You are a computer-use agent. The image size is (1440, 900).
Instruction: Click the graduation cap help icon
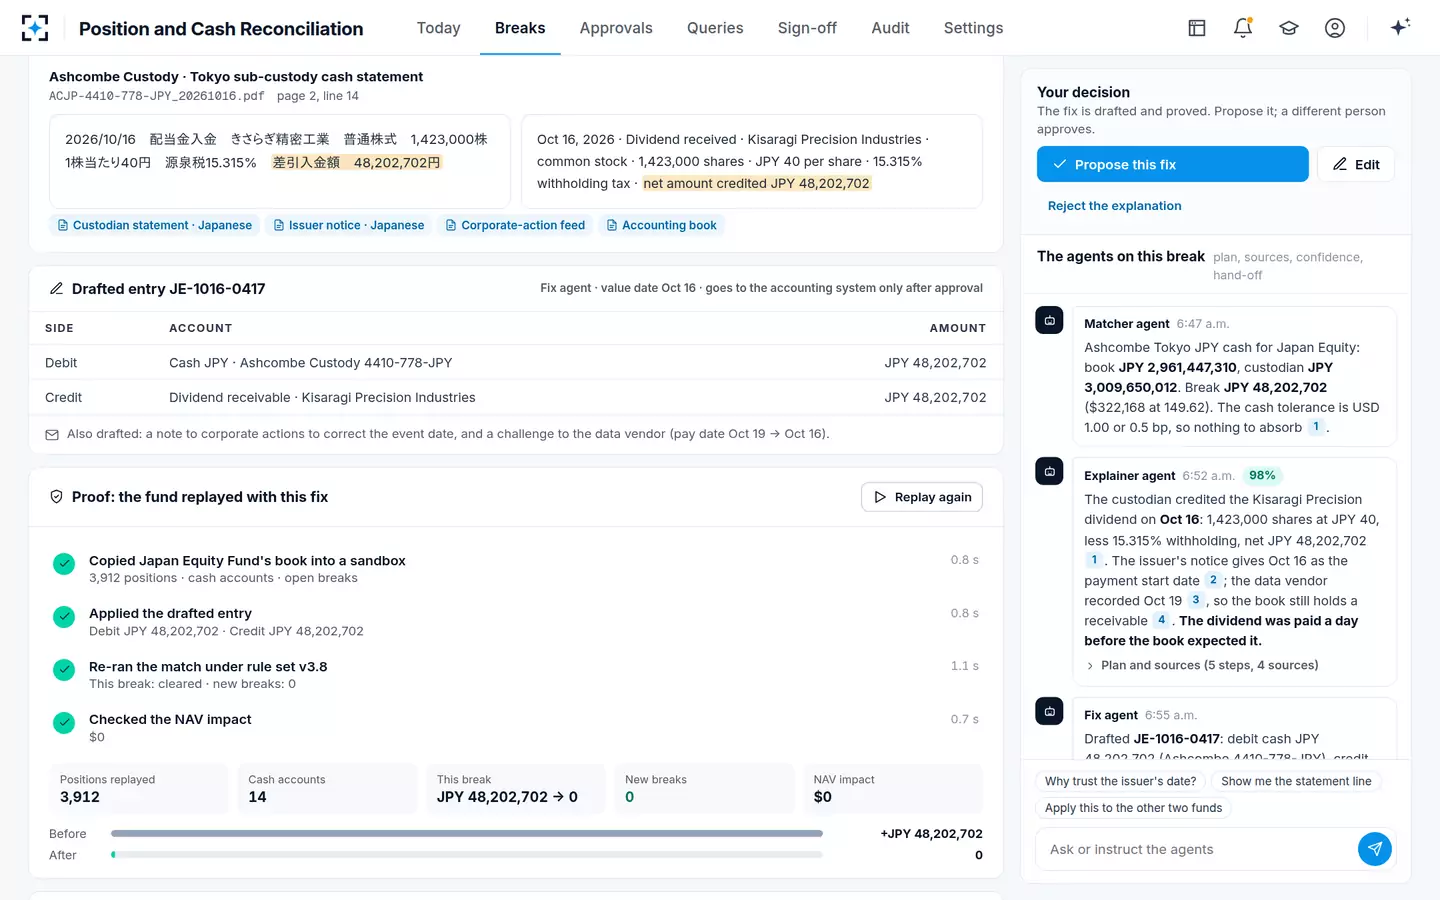1289,28
